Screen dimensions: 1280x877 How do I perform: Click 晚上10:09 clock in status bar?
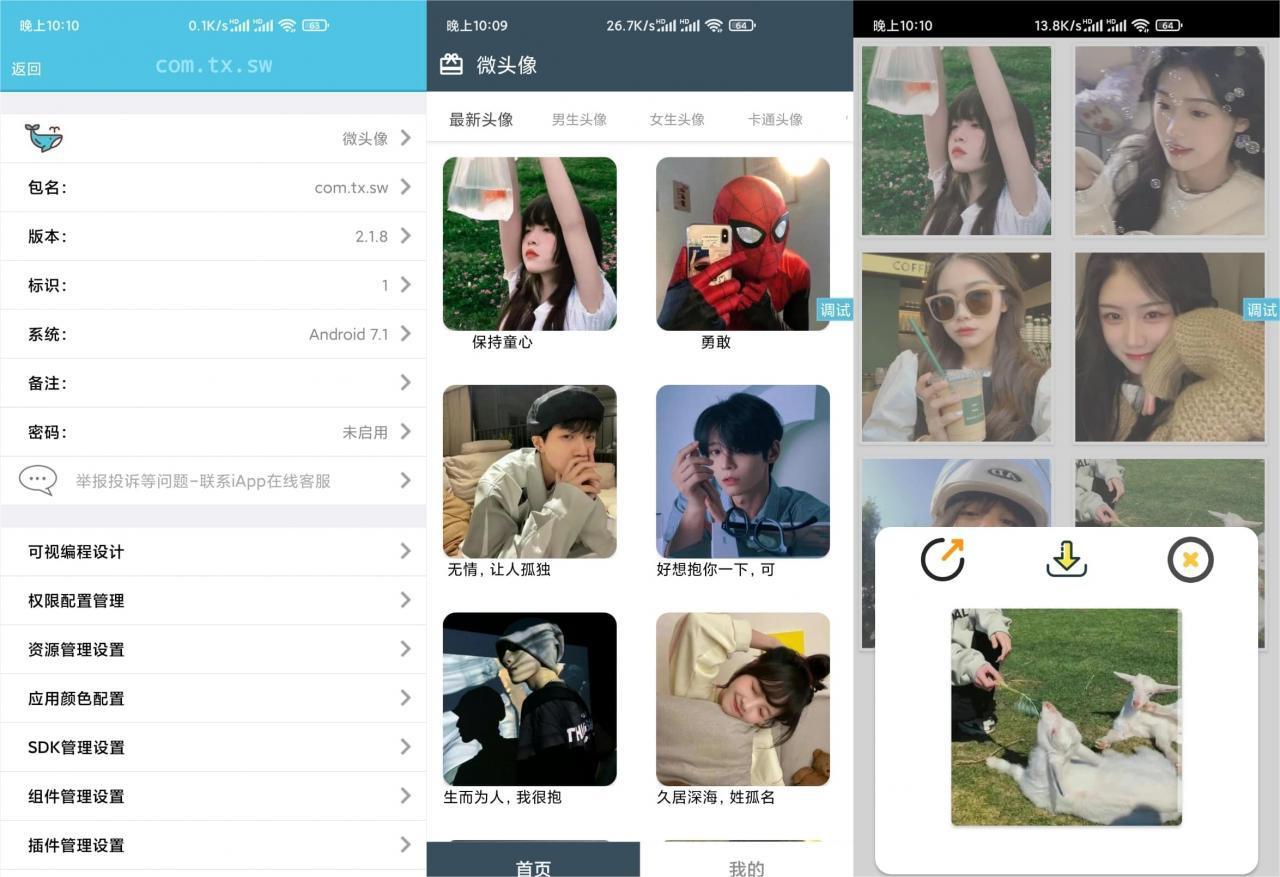point(477,25)
